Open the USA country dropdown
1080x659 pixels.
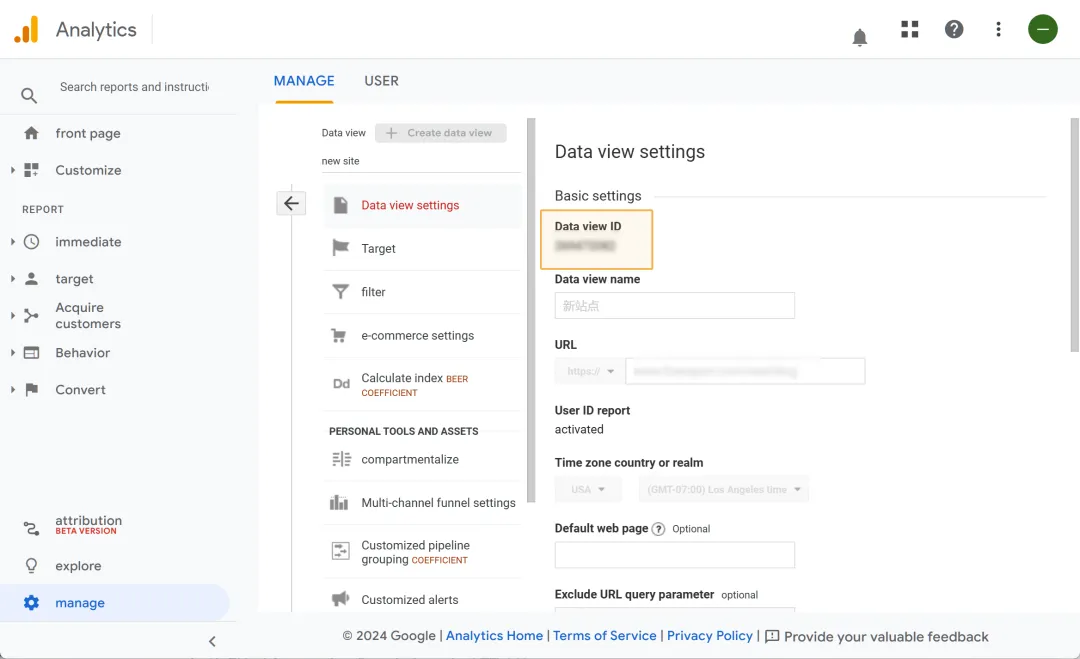pos(588,489)
